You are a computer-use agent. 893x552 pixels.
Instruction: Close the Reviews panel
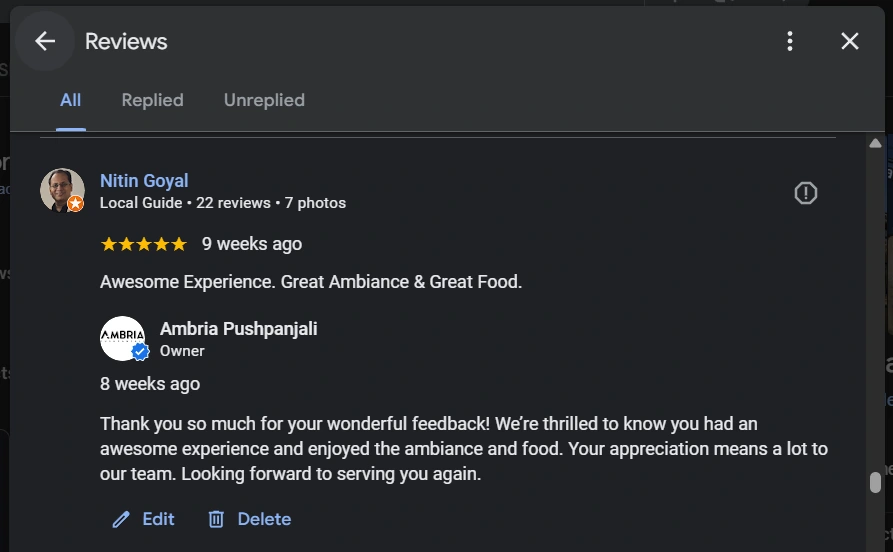point(850,41)
